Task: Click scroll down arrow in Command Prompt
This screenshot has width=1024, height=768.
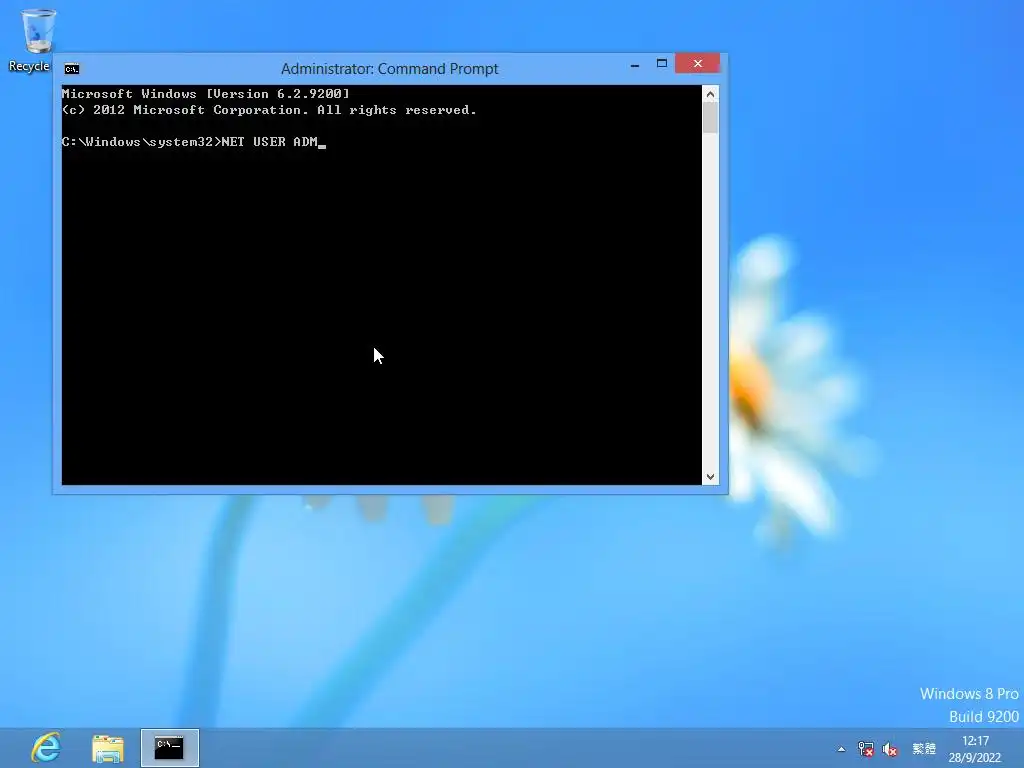Action: tap(711, 477)
